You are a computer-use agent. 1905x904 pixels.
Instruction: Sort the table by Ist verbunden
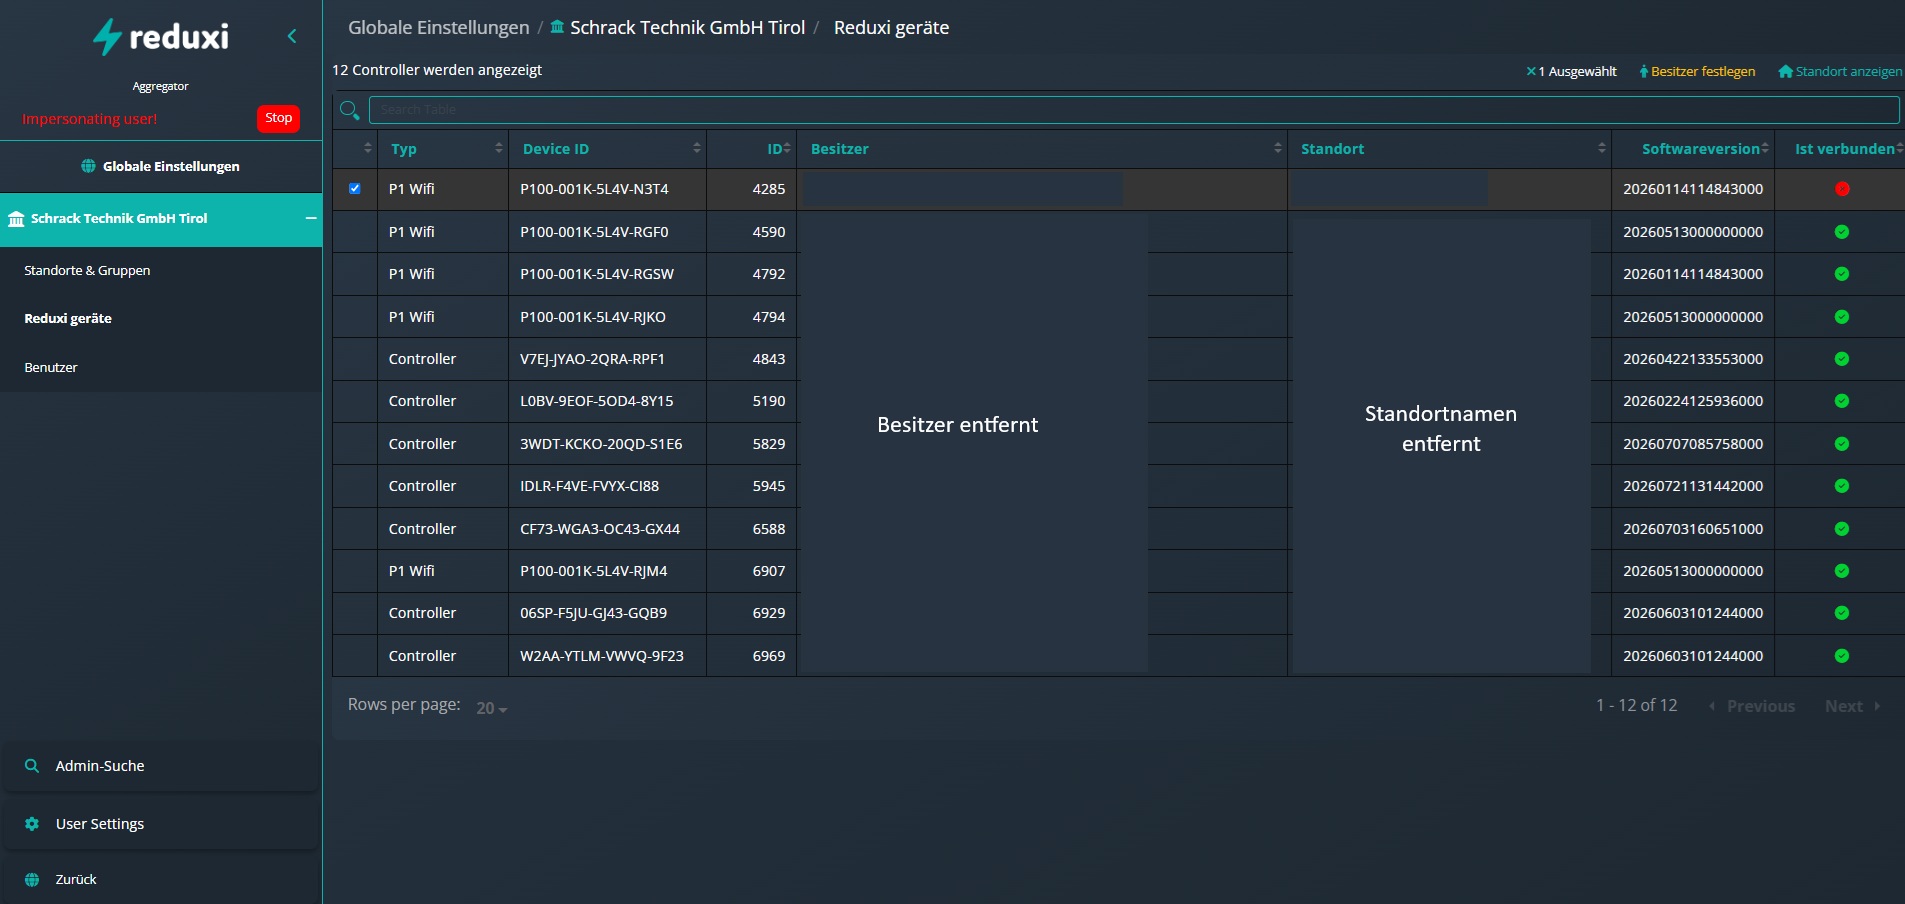click(1840, 148)
